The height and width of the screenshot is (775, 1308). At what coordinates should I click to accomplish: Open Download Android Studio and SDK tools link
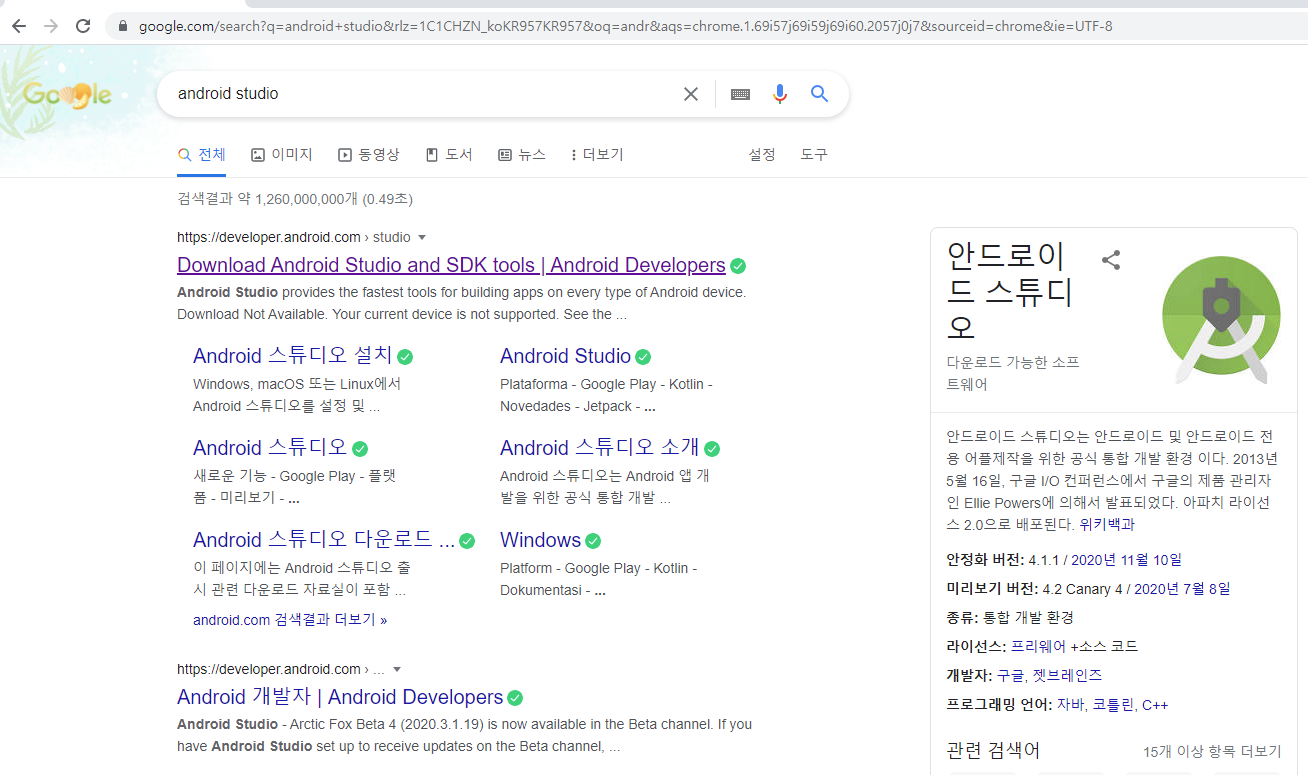451,265
